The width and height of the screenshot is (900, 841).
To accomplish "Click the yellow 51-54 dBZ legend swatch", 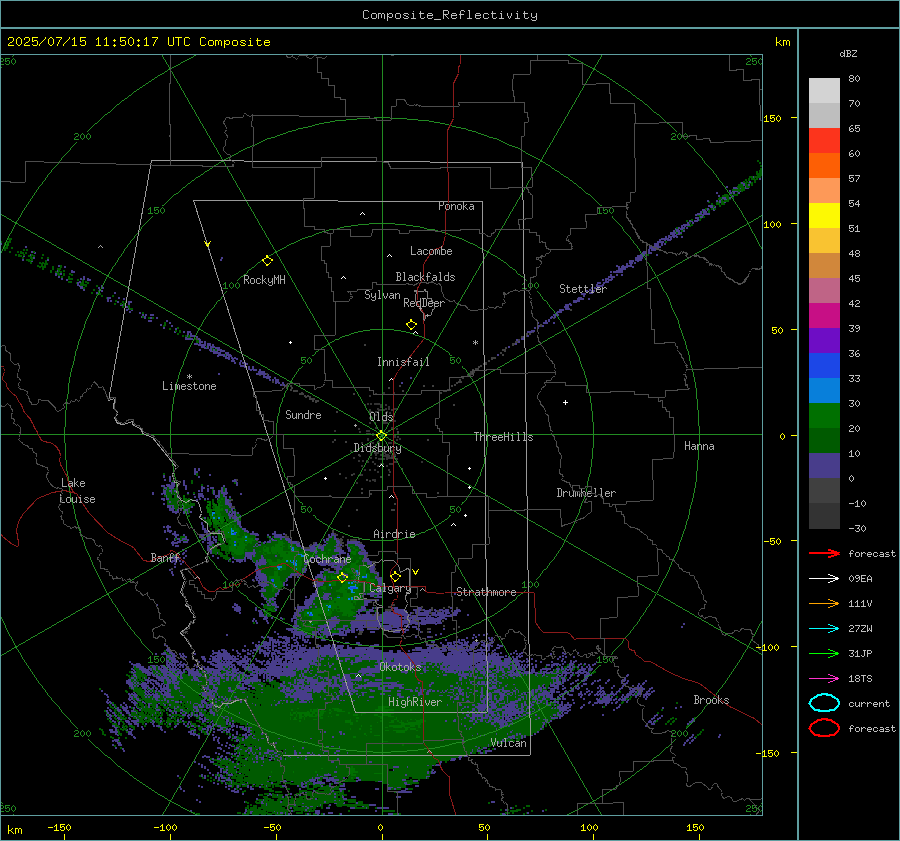I will 824,216.
